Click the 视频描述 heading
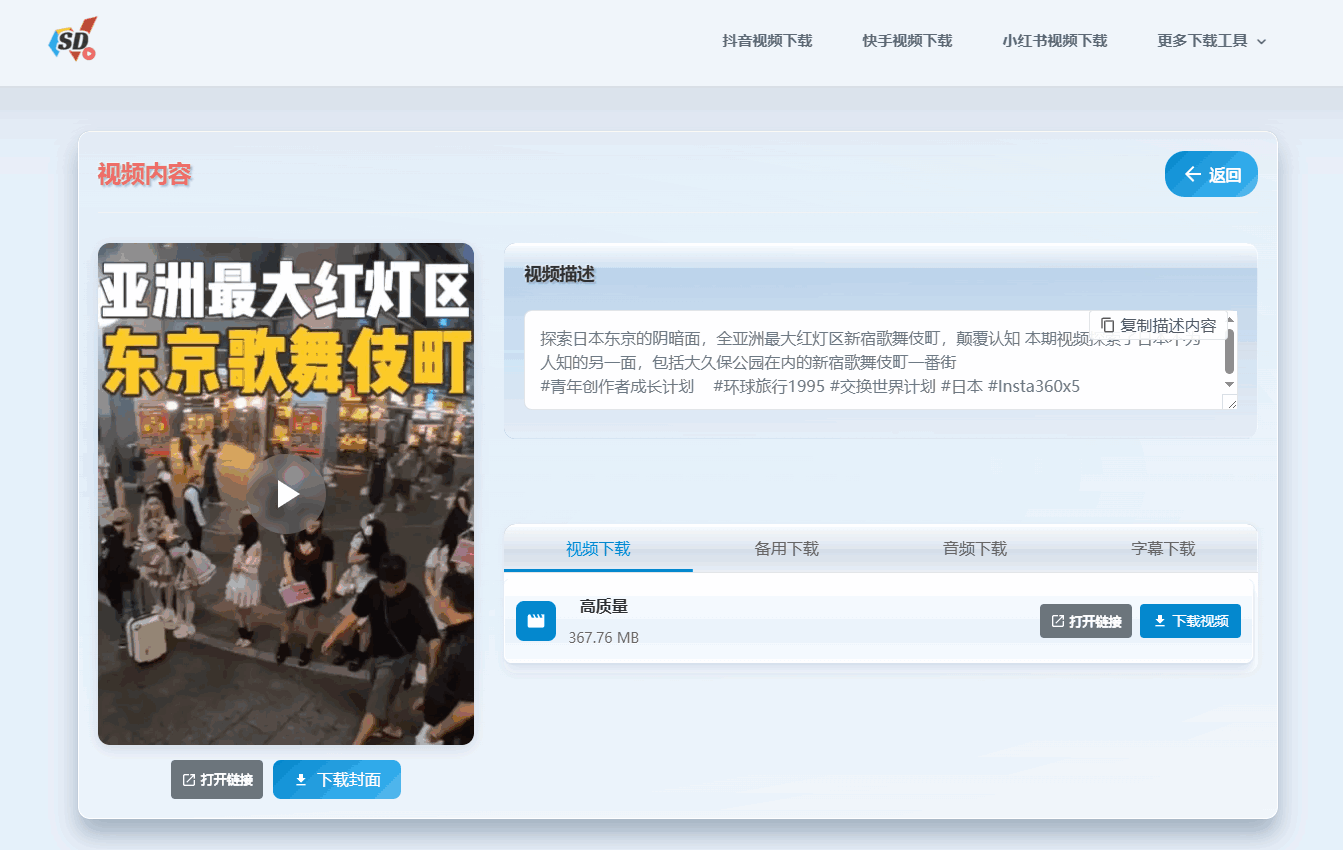Image resolution: width=1343 pixels, height=850 pixels. pos(560,273)
